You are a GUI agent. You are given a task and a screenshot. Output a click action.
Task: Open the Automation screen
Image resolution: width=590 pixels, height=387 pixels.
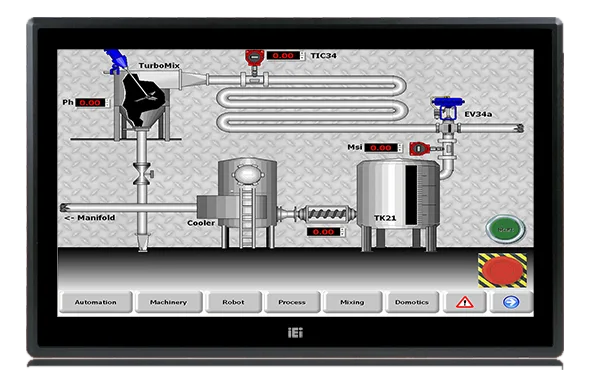pos(96,302)
